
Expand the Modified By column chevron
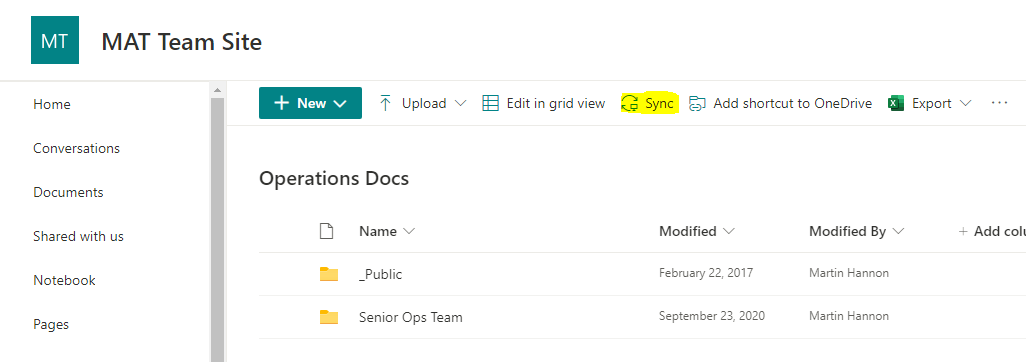pos(898,231)
